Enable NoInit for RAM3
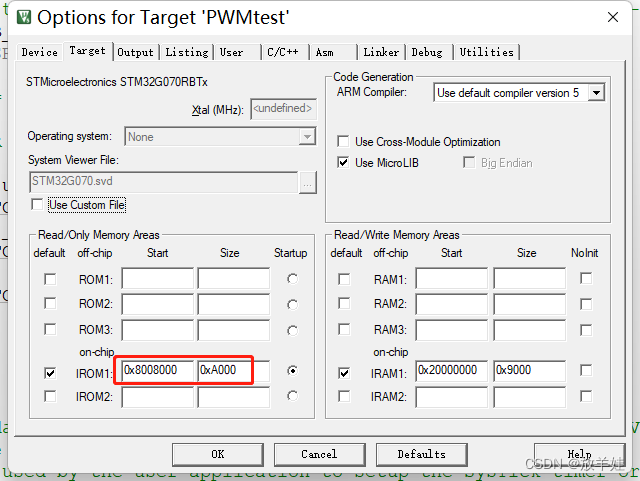640x481 pixels. click(586, 330)
